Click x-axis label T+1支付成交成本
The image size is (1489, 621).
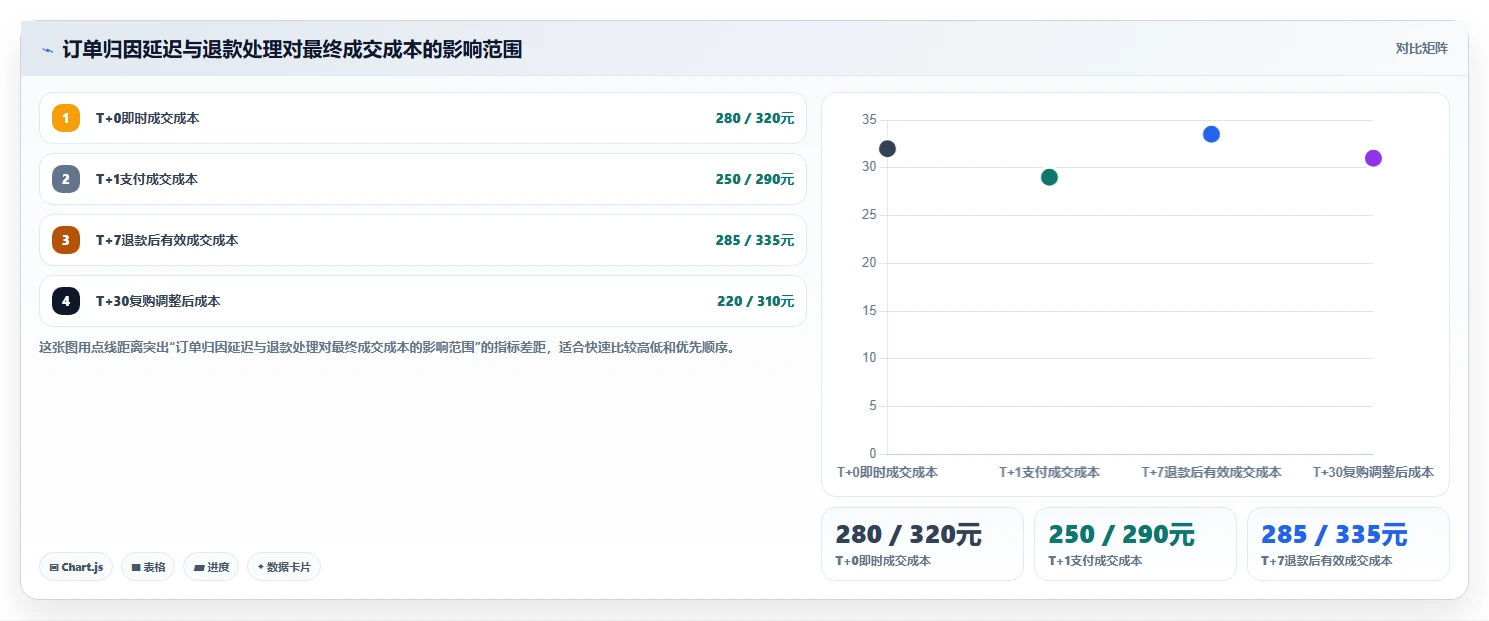tap(1049, 472)
